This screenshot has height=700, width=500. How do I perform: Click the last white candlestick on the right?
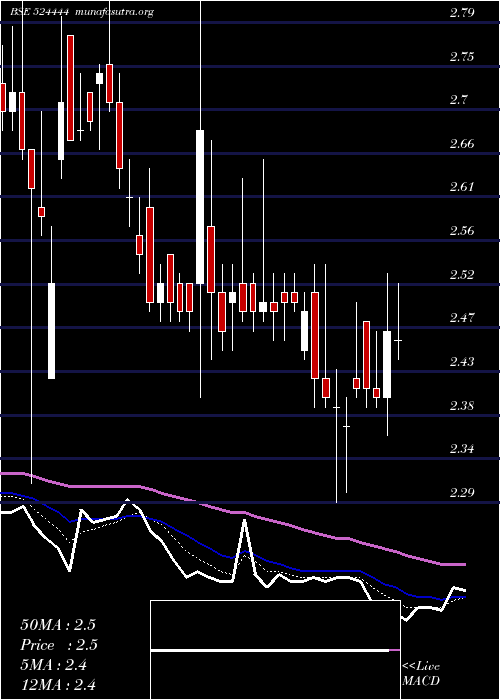point(387,364)
